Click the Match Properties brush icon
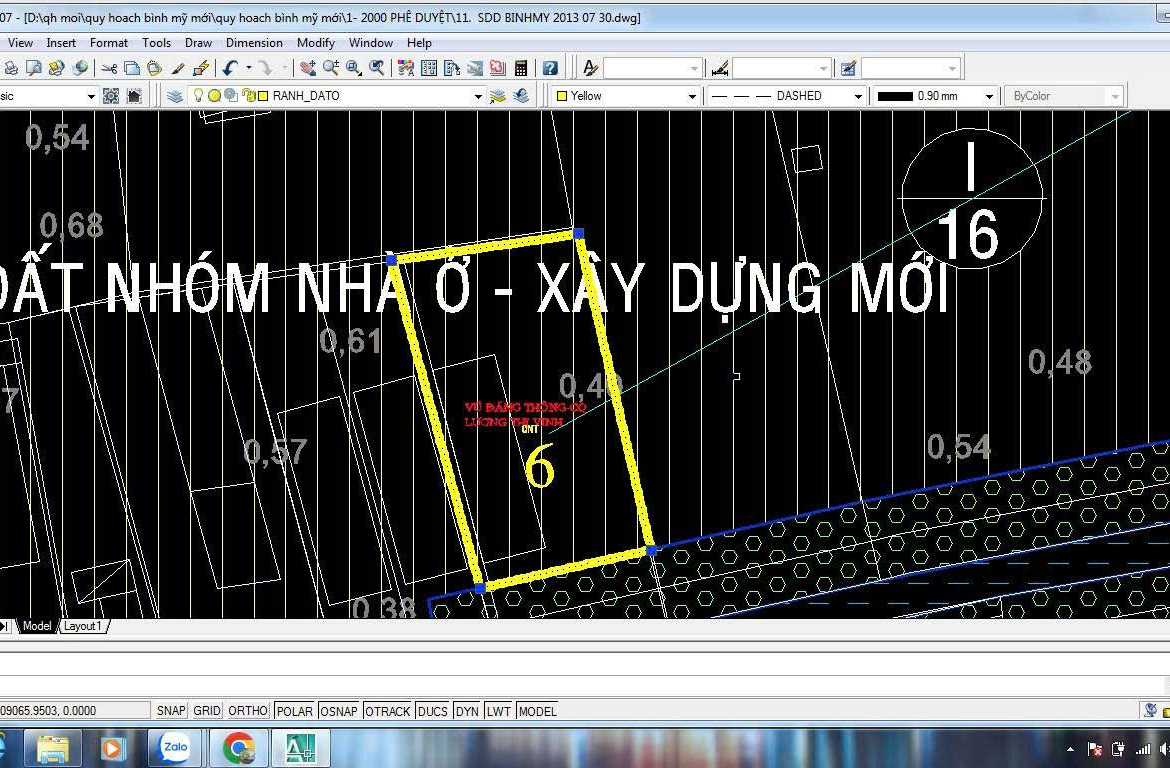This screenshot has width=1170, height=768. [178, 68]
